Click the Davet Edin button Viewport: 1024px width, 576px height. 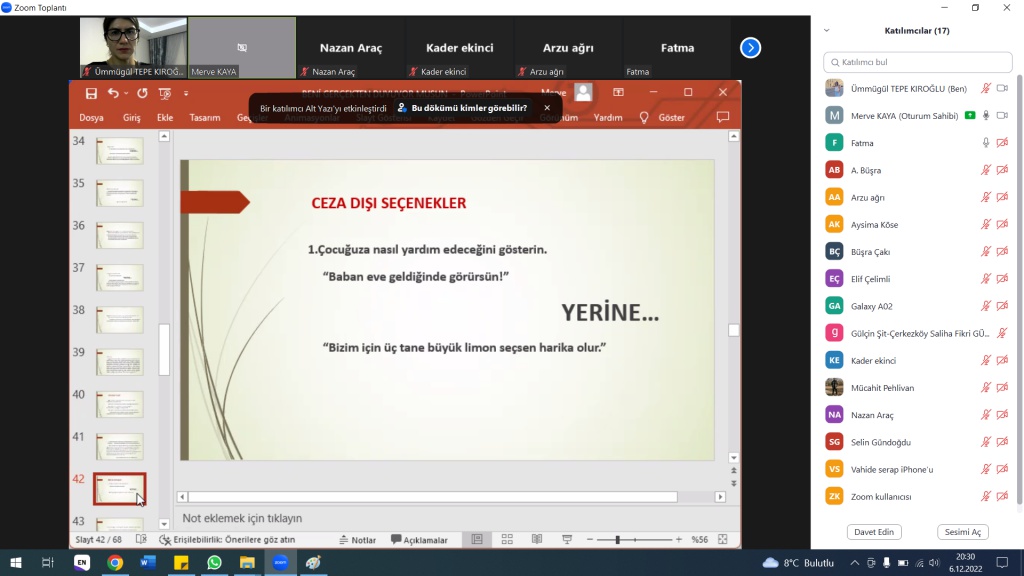click(x=871, y=532)
